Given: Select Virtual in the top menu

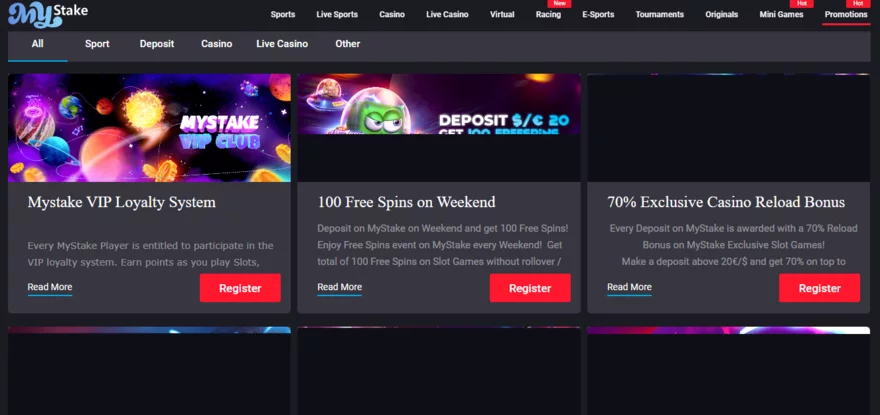Looking at the screenshot, I should tap(502, 15).
